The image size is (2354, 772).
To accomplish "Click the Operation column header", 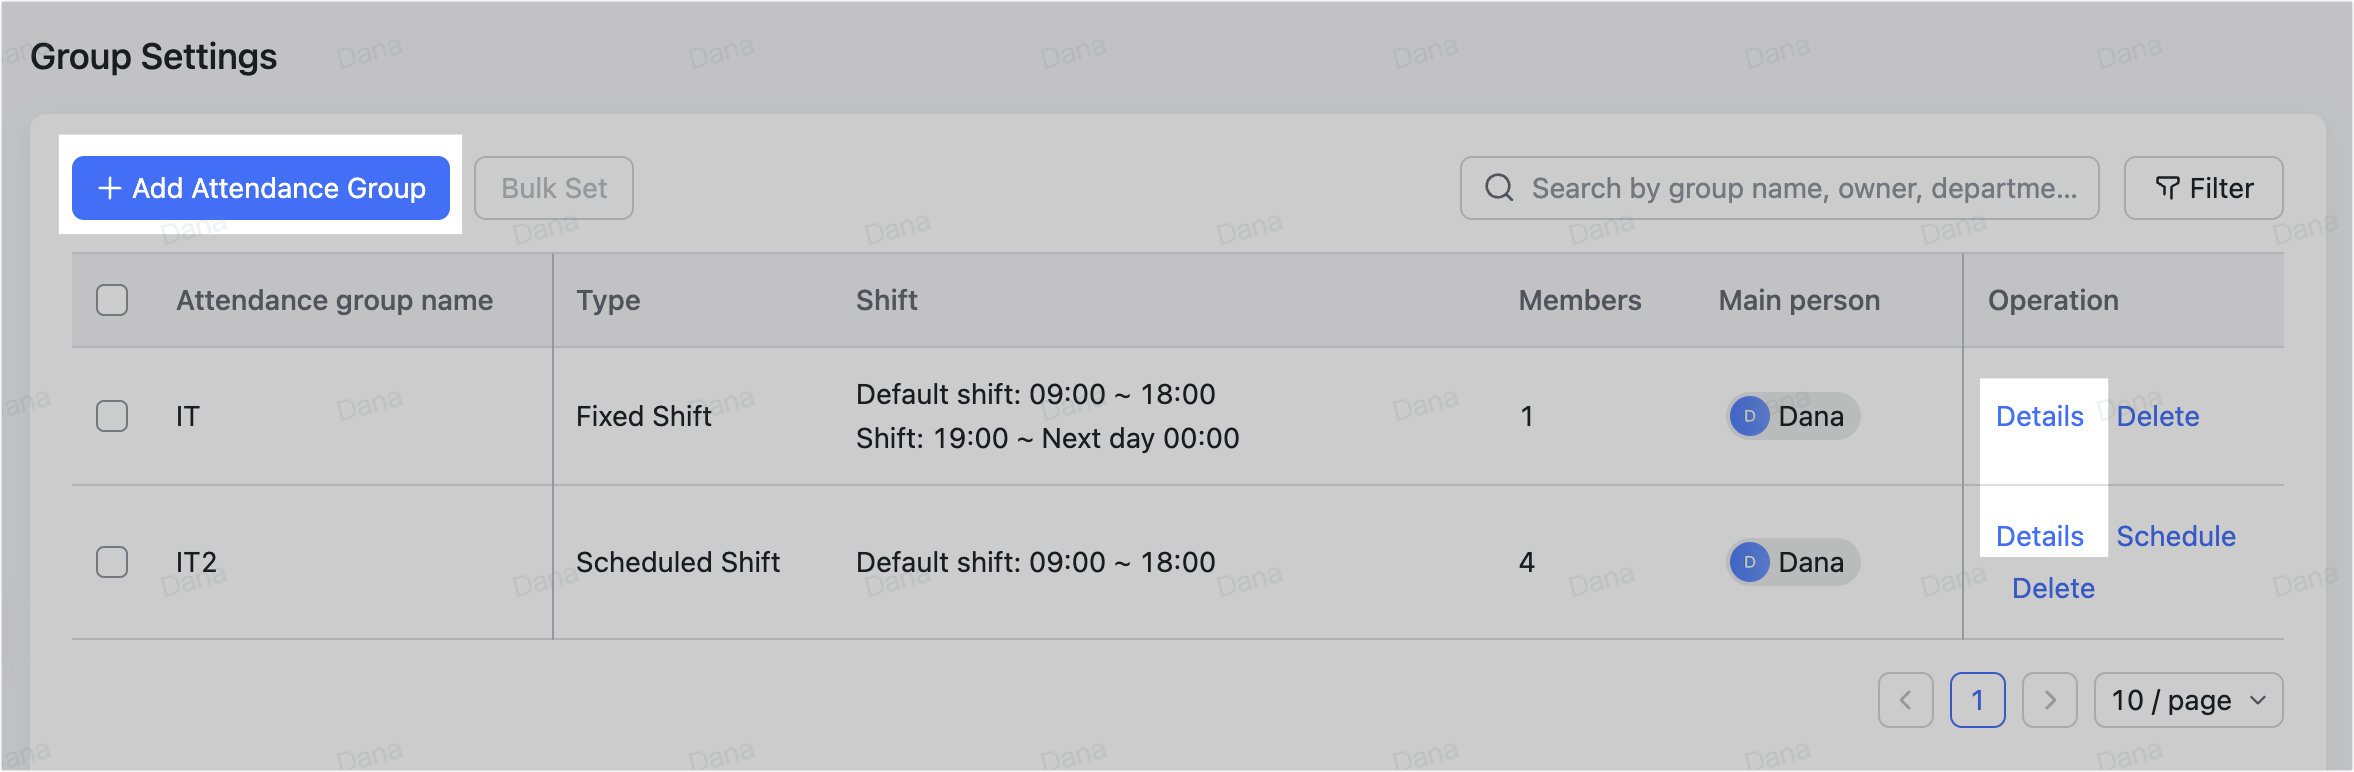I will (2052, 299).
